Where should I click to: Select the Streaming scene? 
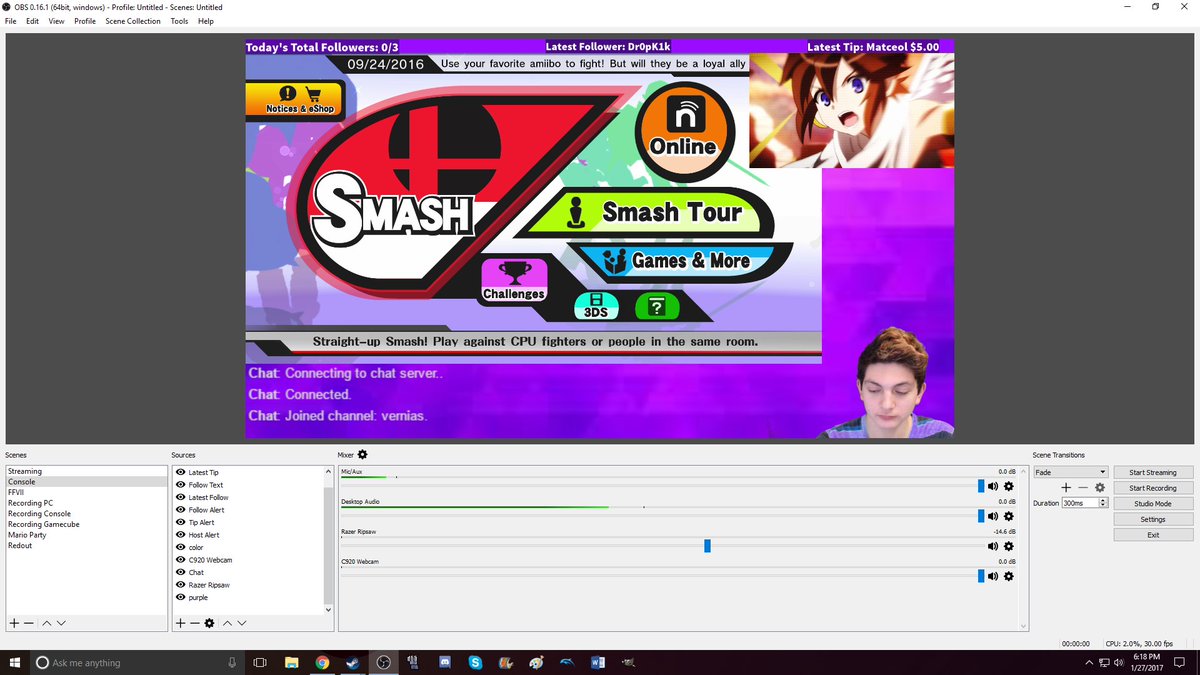point(86,471)
